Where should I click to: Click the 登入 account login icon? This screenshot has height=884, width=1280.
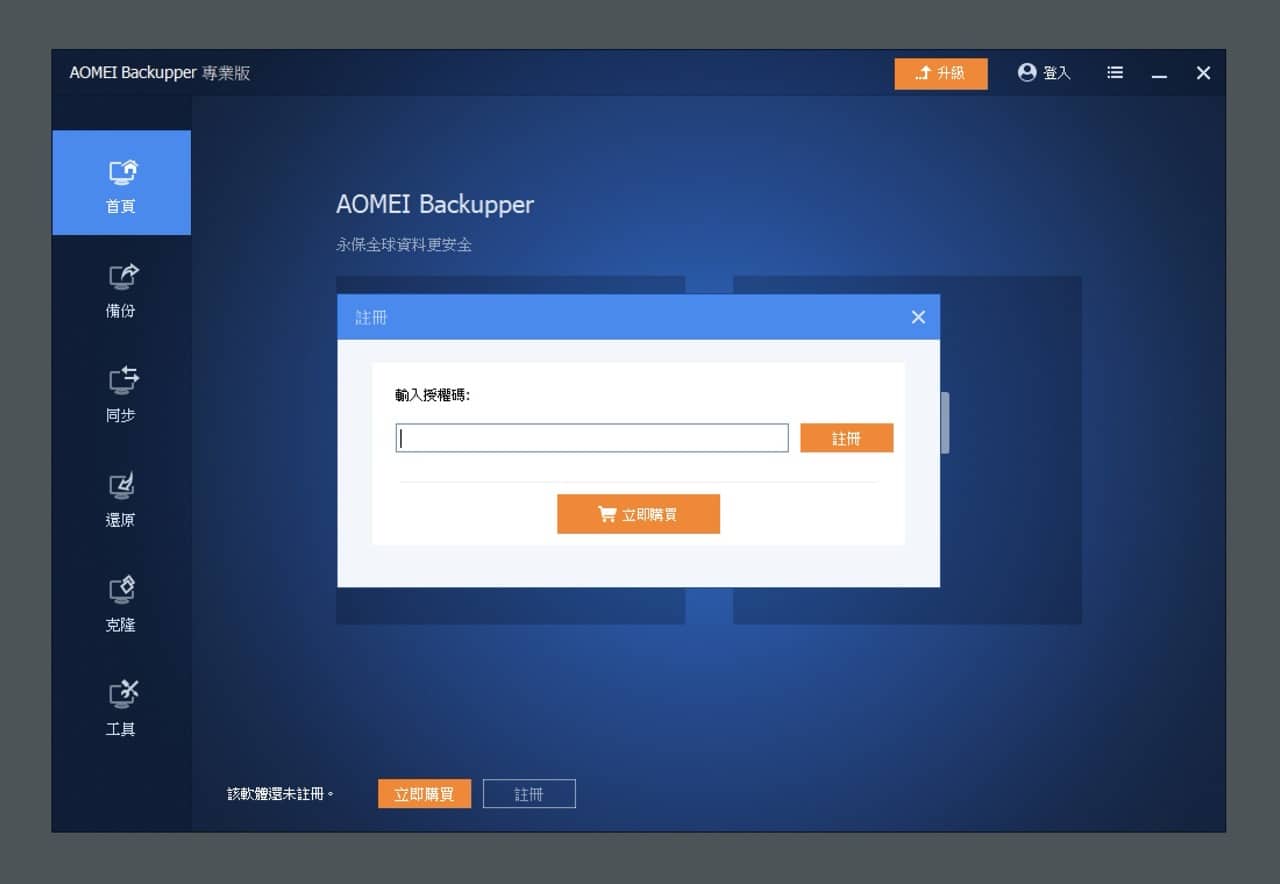tap(1044, 73)
